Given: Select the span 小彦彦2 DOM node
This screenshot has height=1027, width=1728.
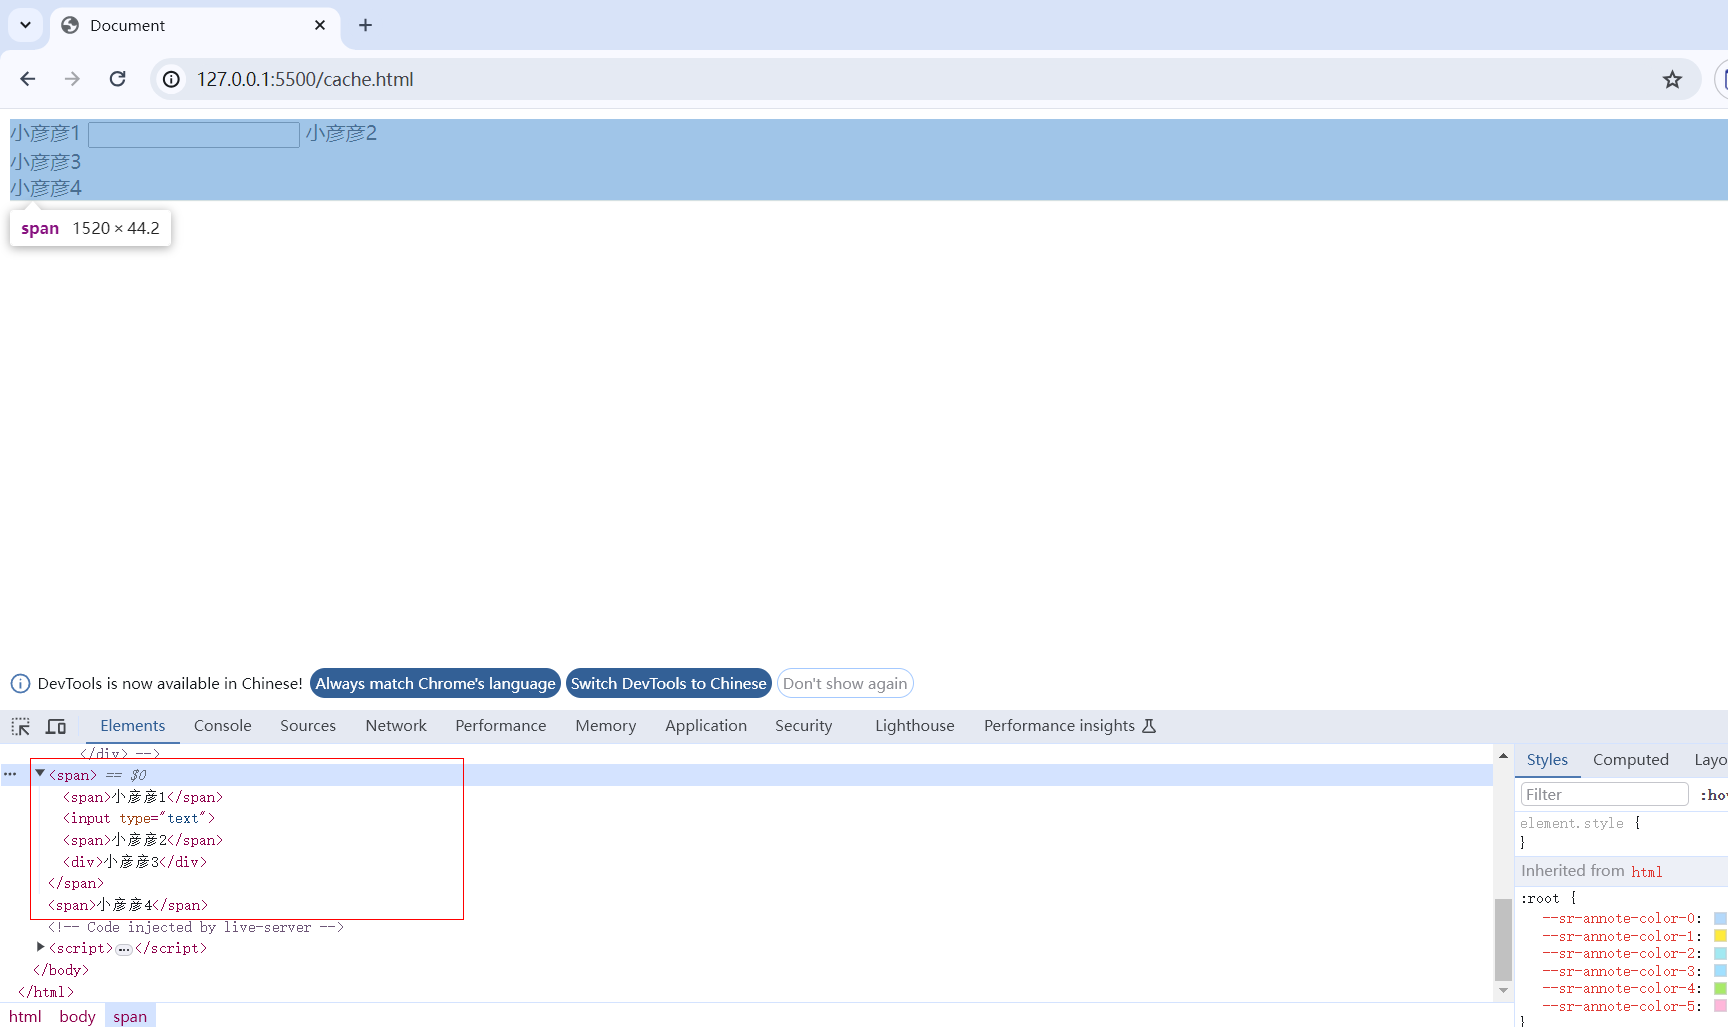Looking at the screenshot, I should pos(143,840).
